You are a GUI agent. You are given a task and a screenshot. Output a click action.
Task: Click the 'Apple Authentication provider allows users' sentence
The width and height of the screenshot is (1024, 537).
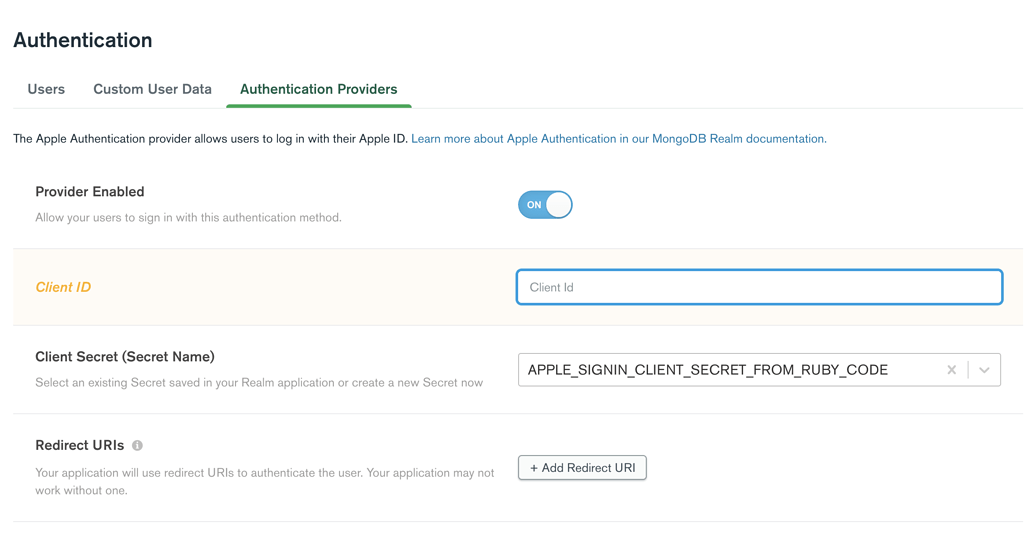tap(210, 139)
